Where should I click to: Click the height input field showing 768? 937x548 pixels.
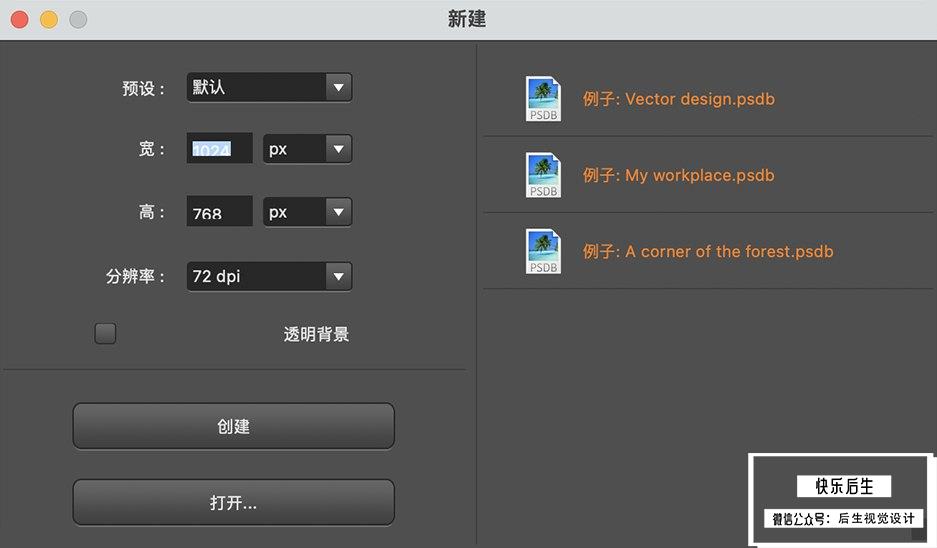tap(219, 211)
